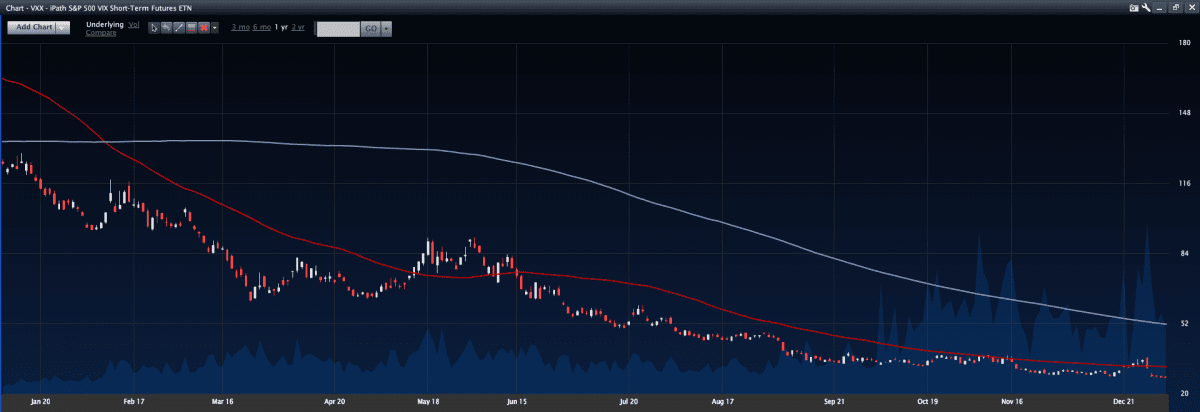Click the undo arrow tool icon
The height and width of the screenshot is (412, 1200).
point(166,27)
